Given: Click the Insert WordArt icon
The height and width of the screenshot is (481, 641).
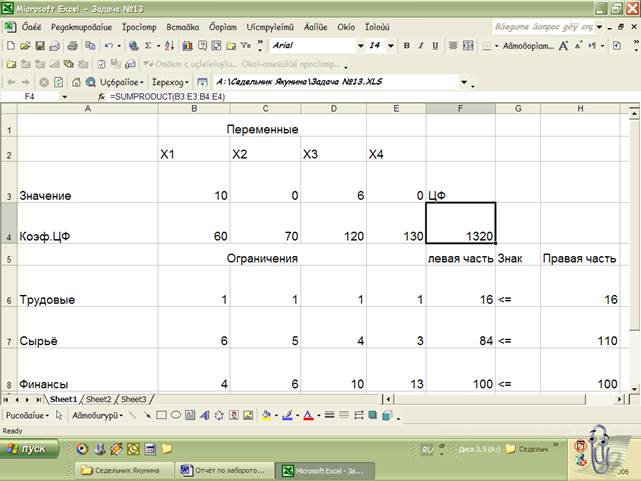Looking at the screenshot, I should (x=204, y=414).
